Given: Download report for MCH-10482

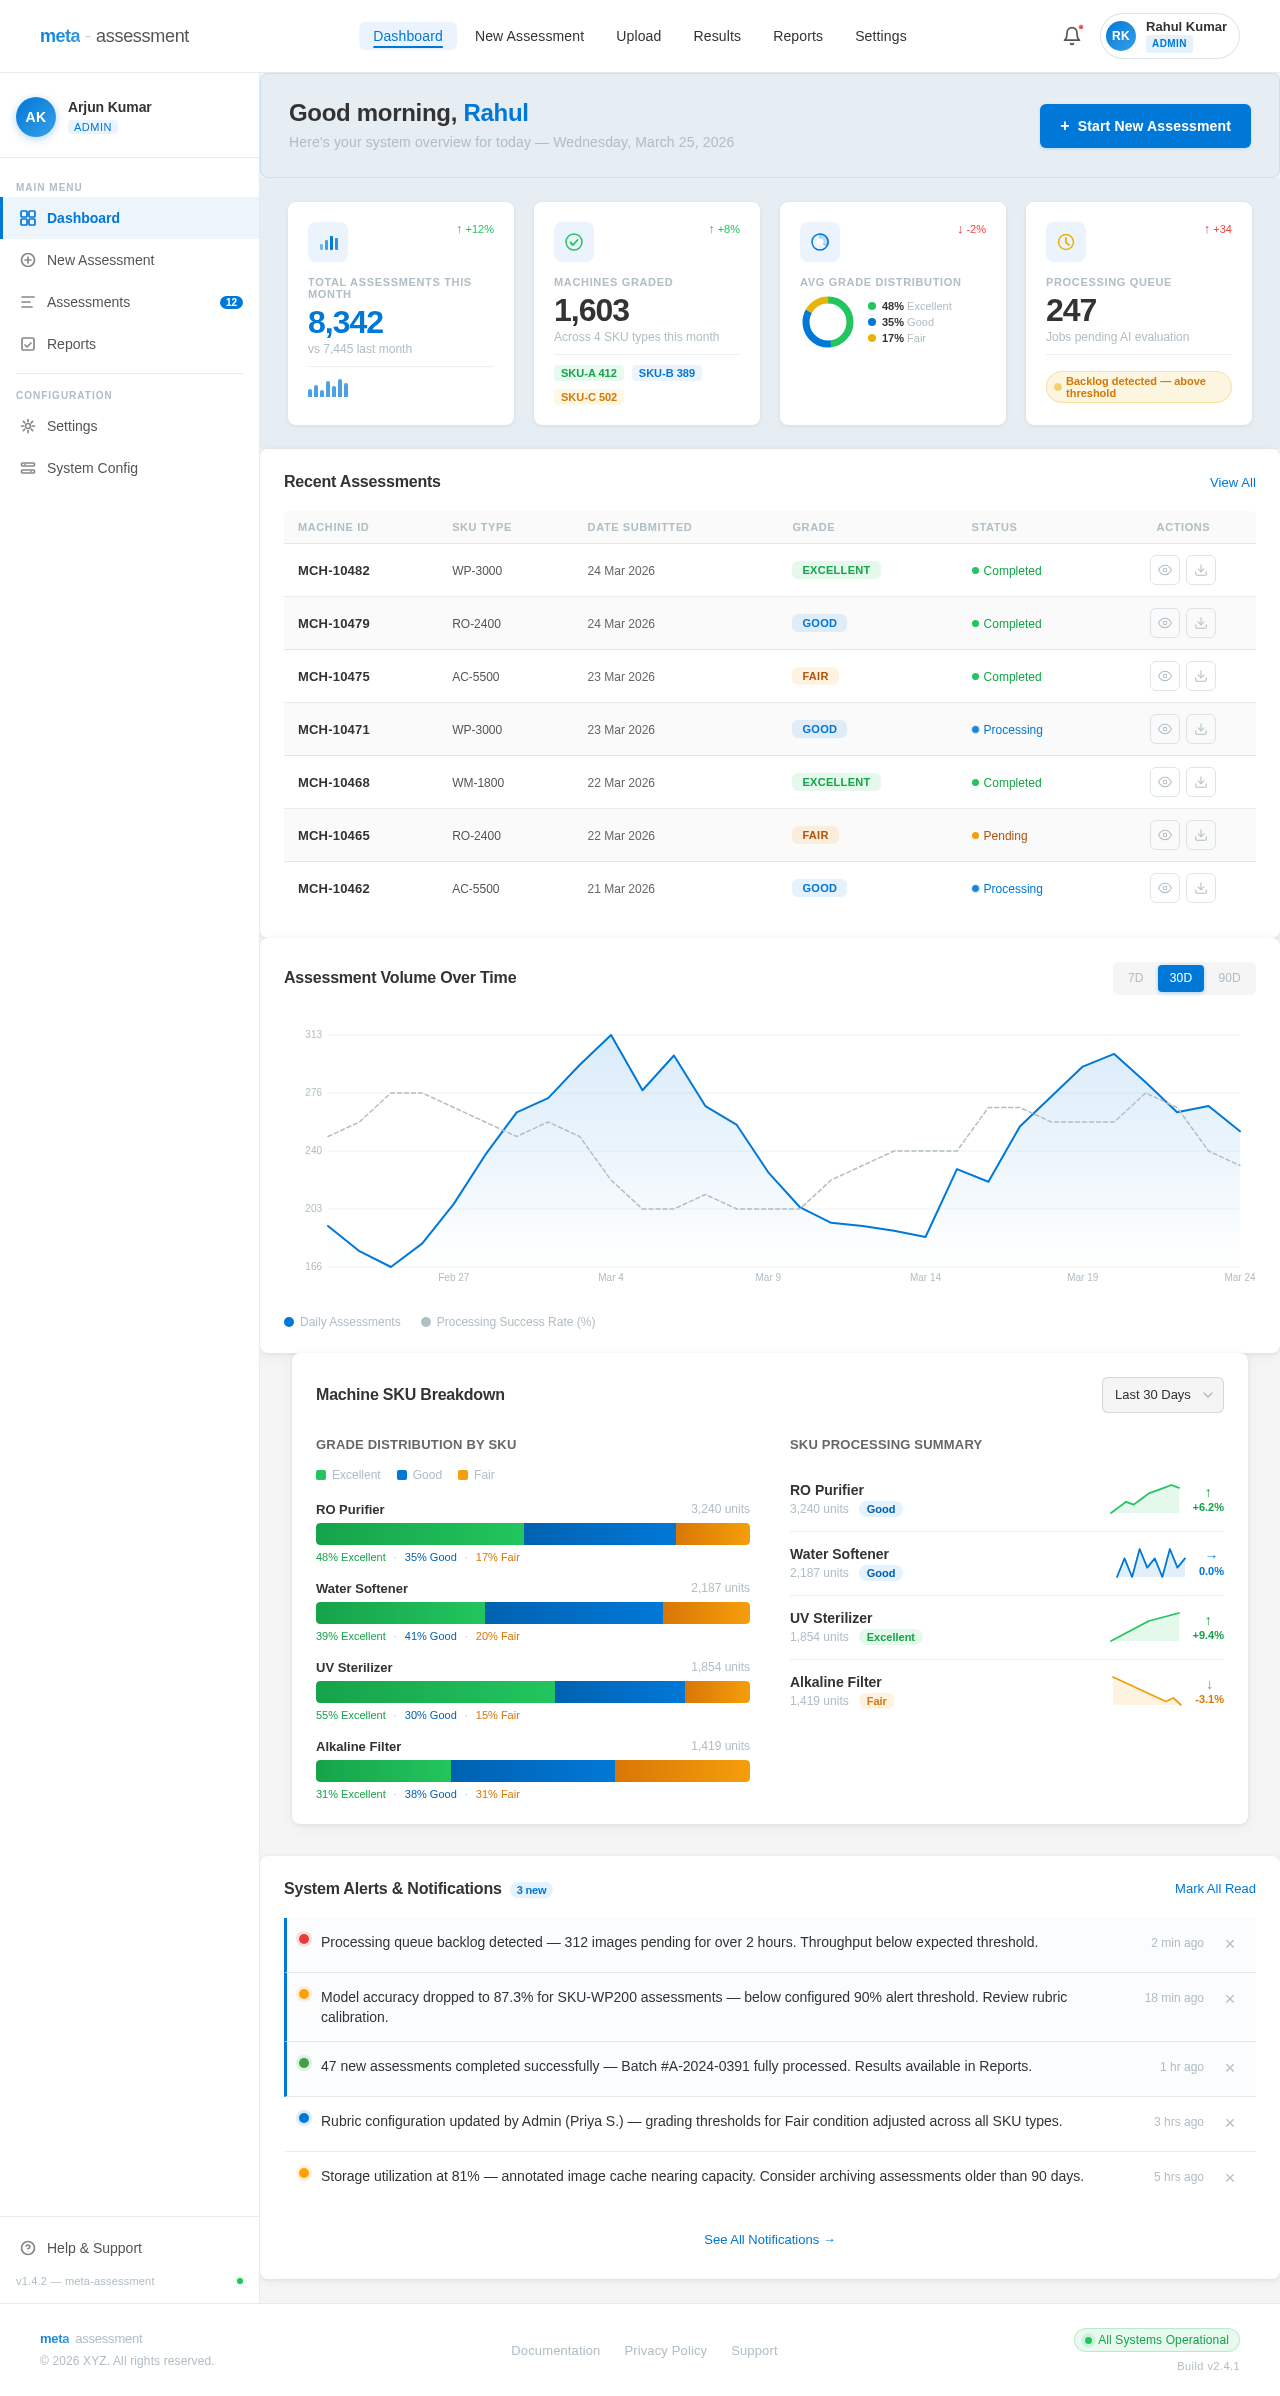Looking at the screenshot, I should 1201,570.
